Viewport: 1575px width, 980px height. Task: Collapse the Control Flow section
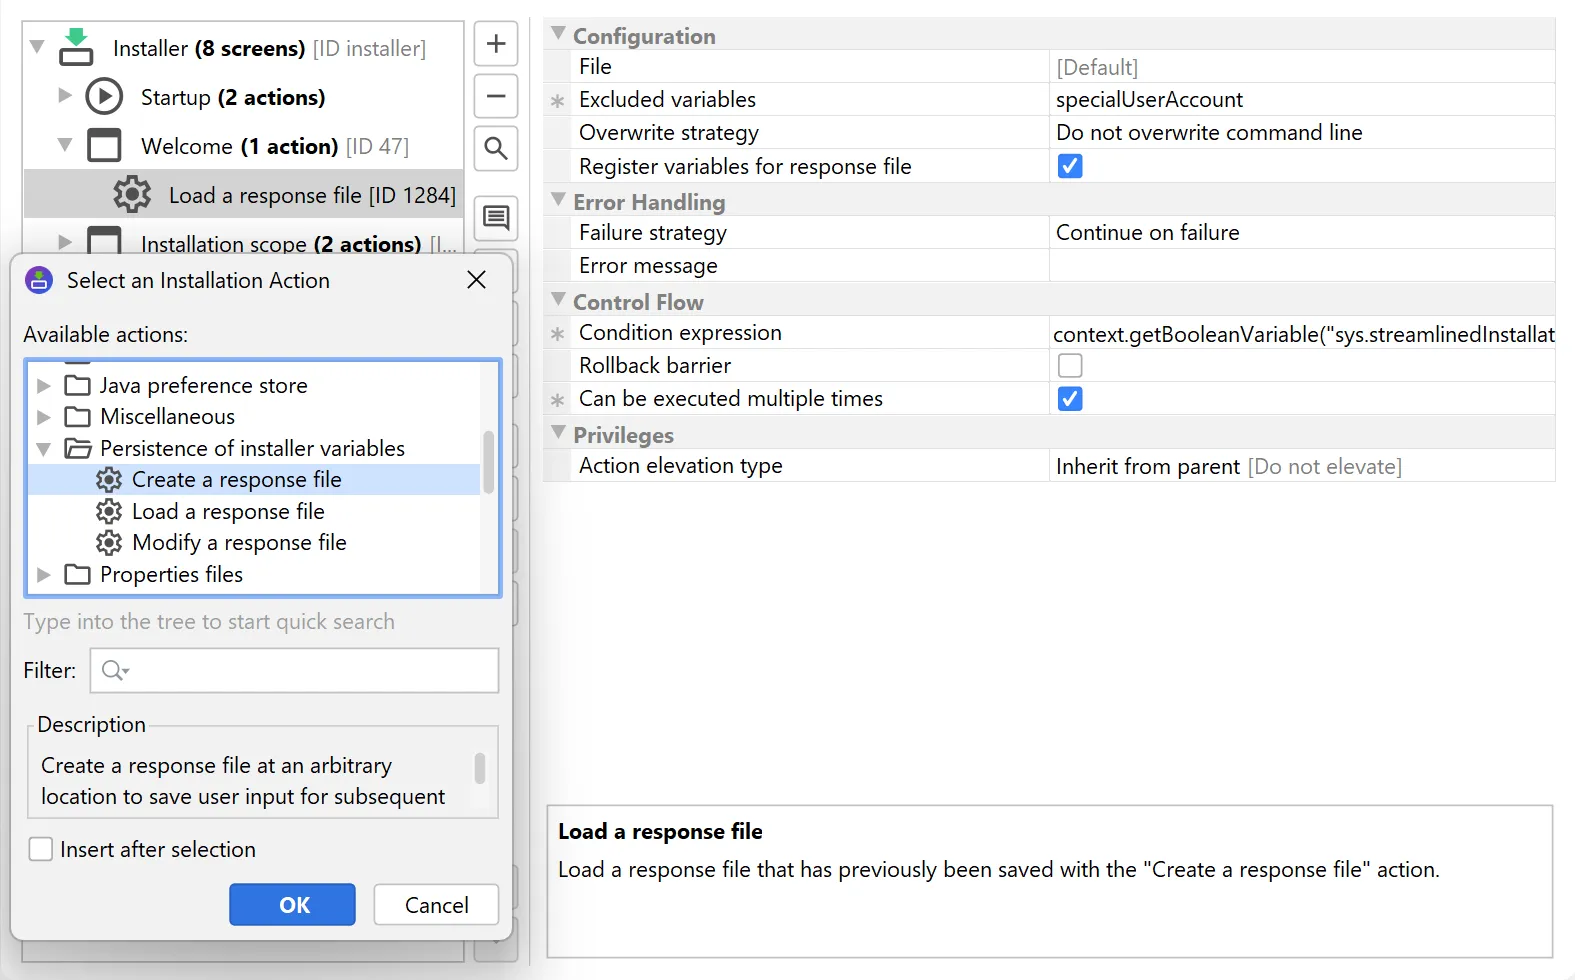pos(558,299)
